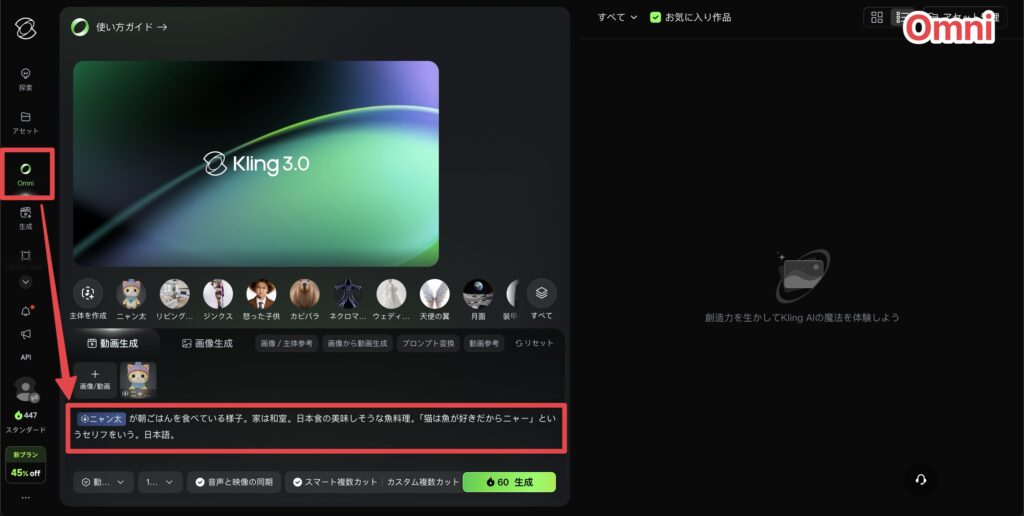
Task: Expand the sidebar chevron-down button
Action: (26, 282)
